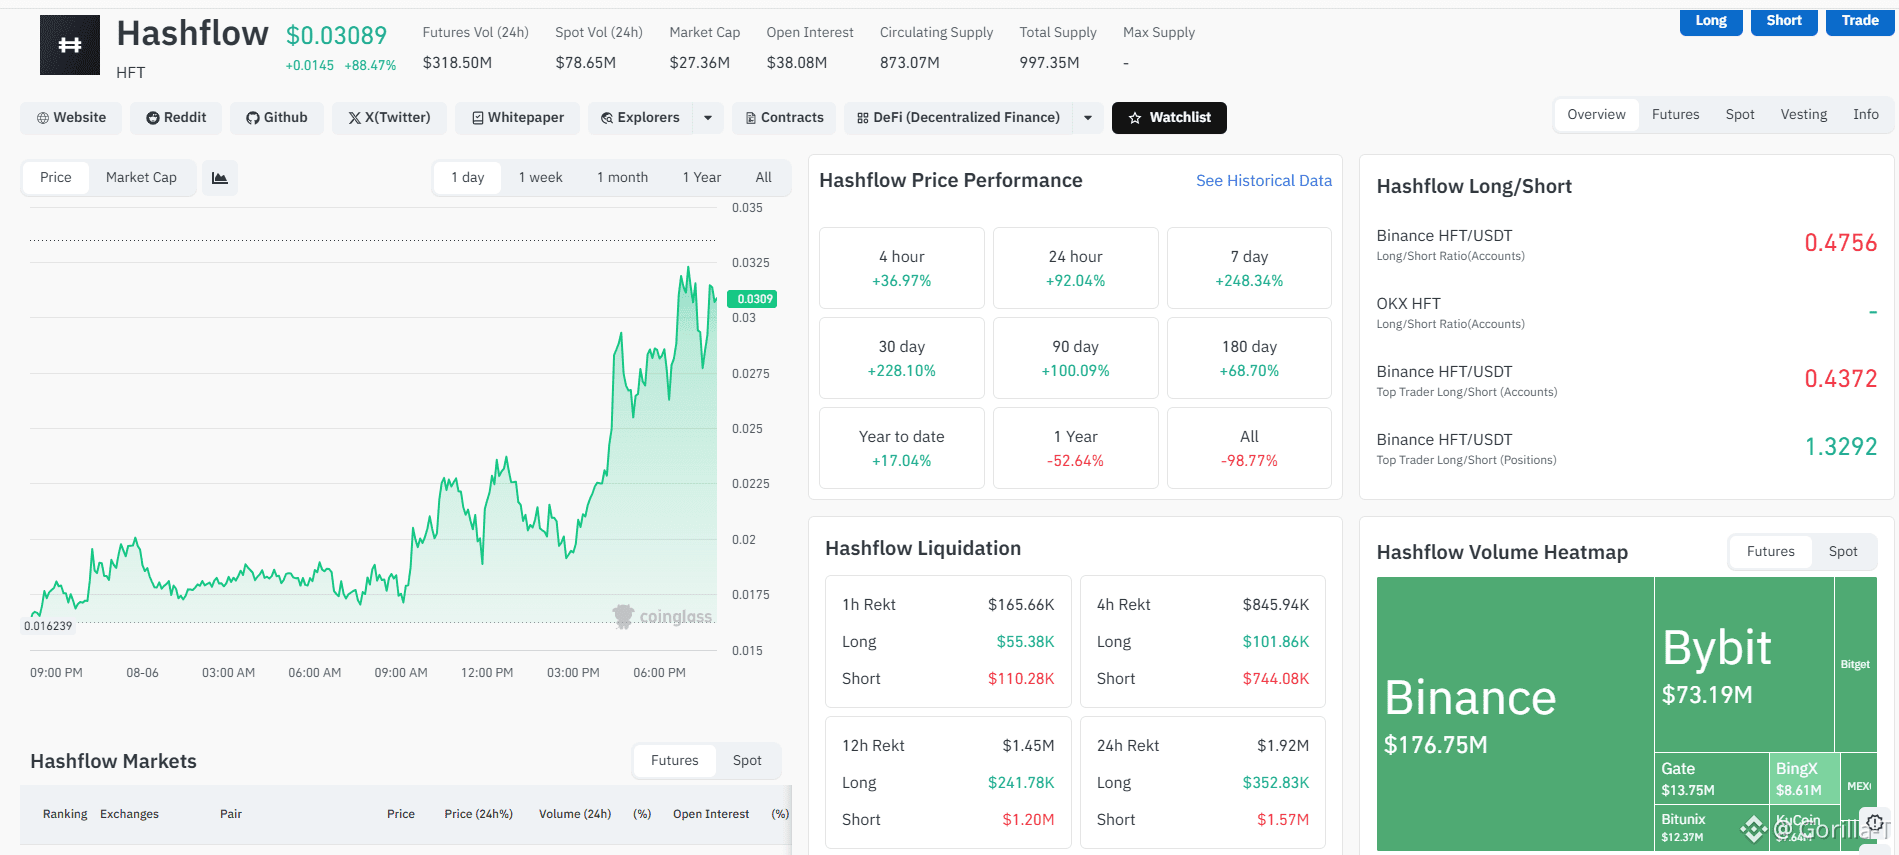
Task: Switch to the Vesting tab
Action: pyautogui.click(x=1803, y=115)
